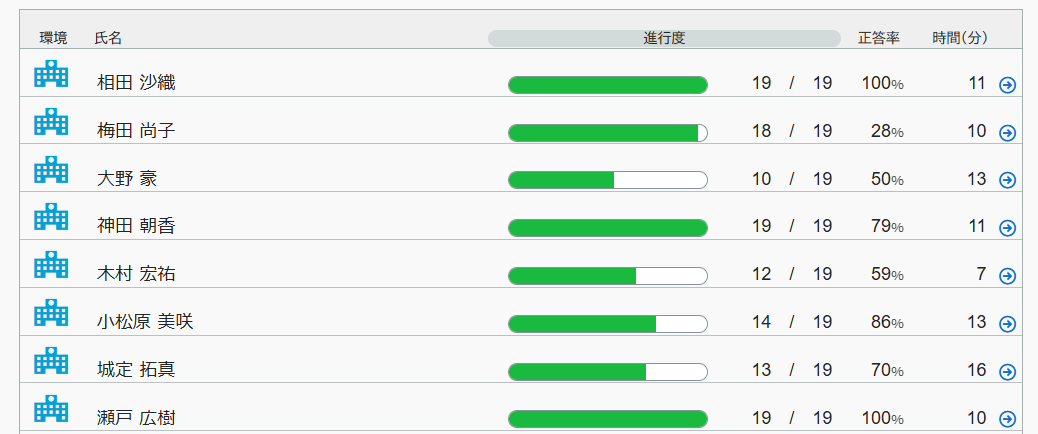Viewport: 1038px width, 434px height.
Task: Open detail arrow for 小松原 美咲
Action: coord(1007,324)
